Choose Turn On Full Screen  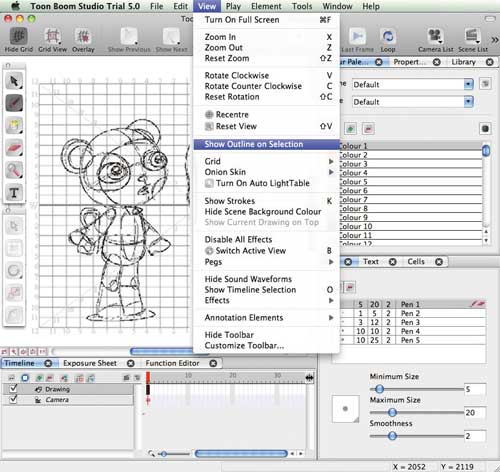coord(266,20)
